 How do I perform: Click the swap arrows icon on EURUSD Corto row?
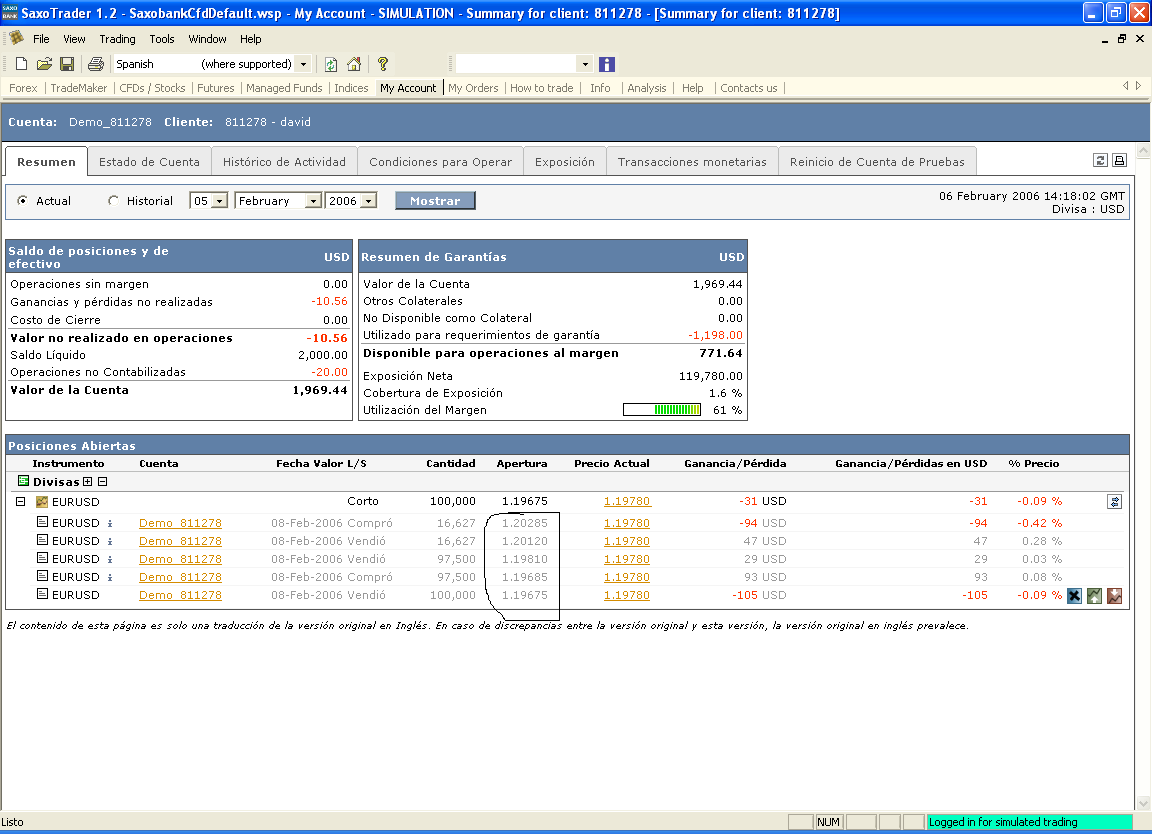click(1115, 502)
